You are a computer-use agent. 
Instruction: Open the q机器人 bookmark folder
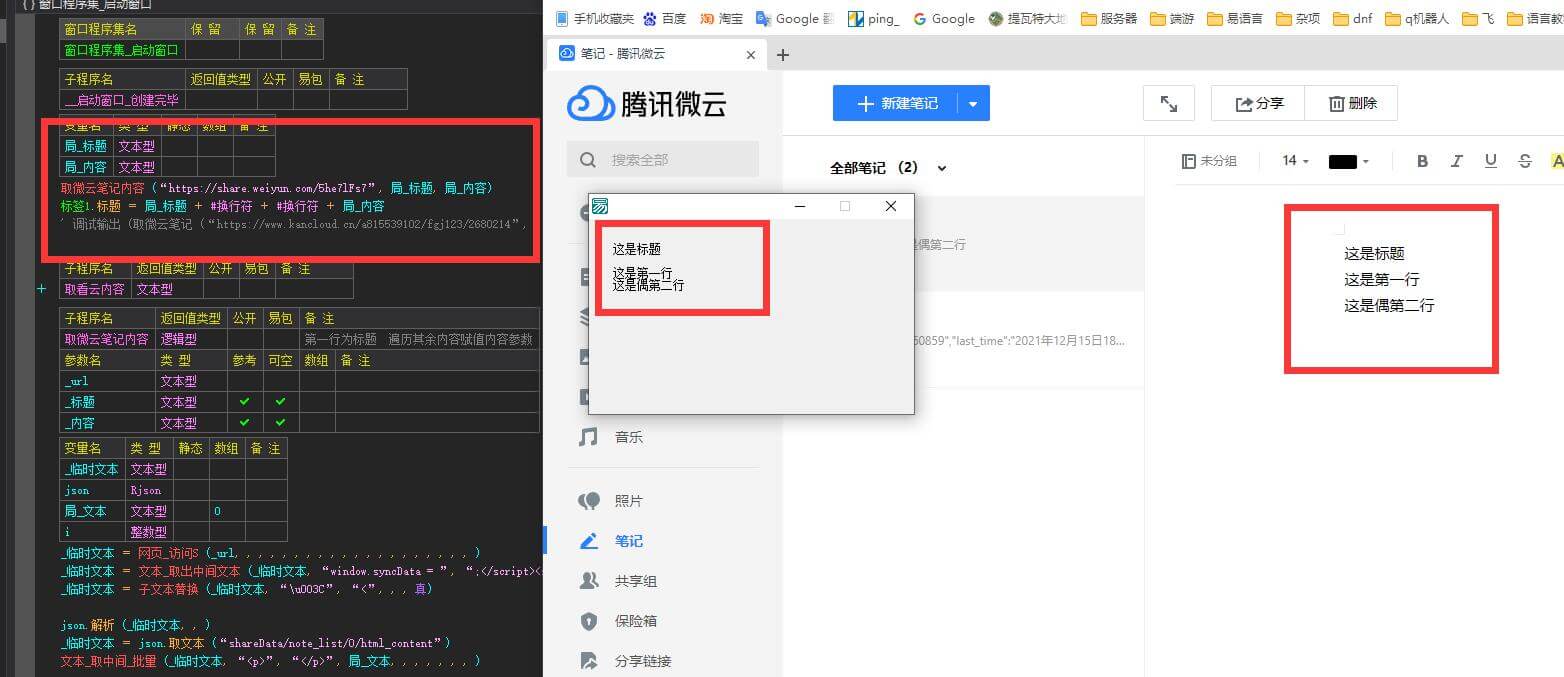tap(1417, 18)
